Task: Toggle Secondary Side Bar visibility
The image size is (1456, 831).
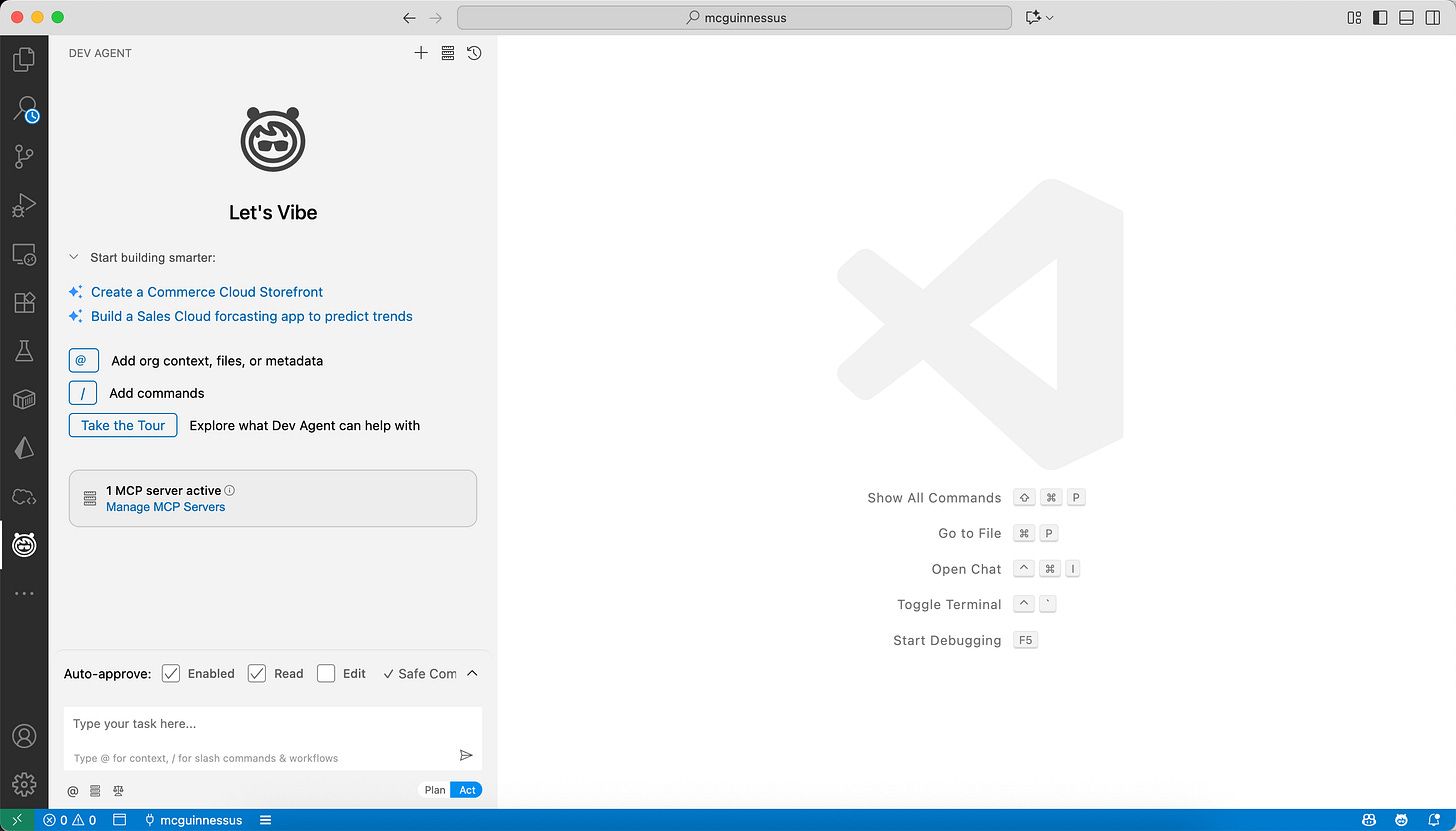Action: coord(1432,17)
